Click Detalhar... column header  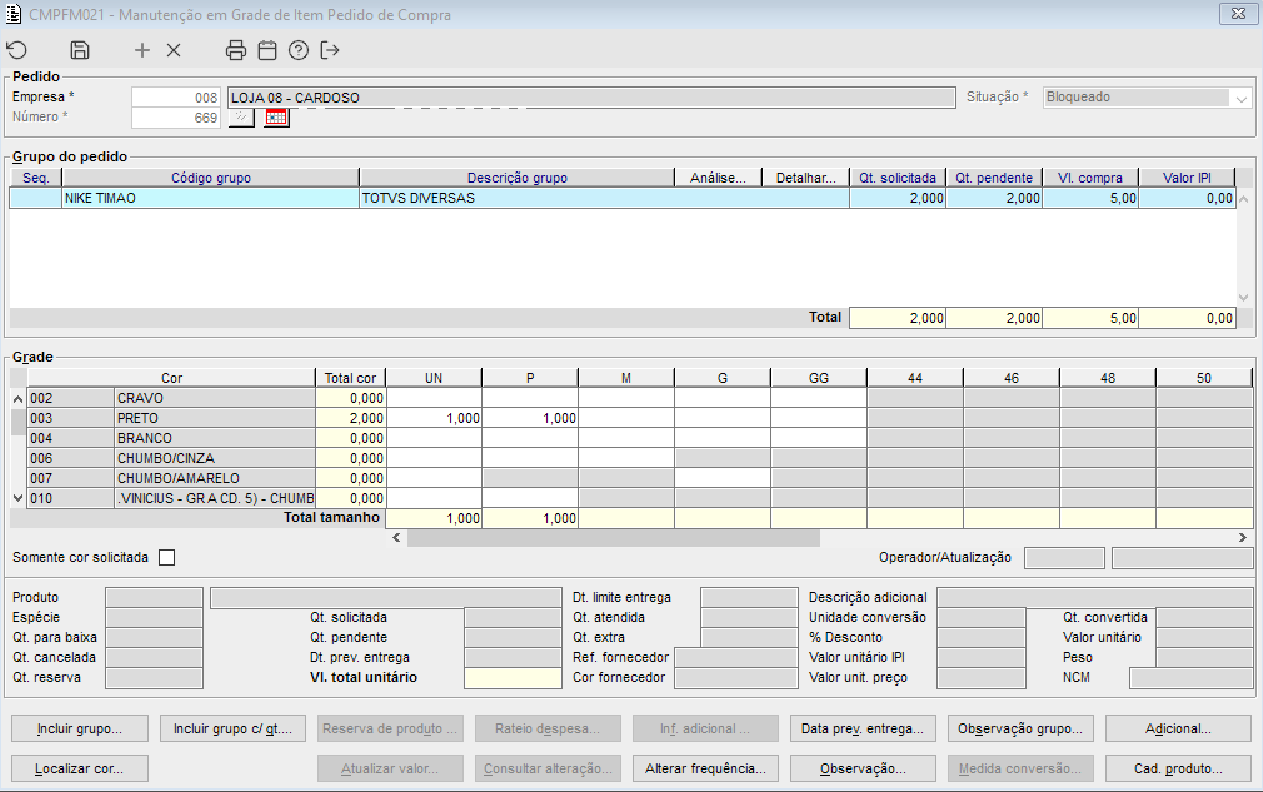[x=806, y=178]
